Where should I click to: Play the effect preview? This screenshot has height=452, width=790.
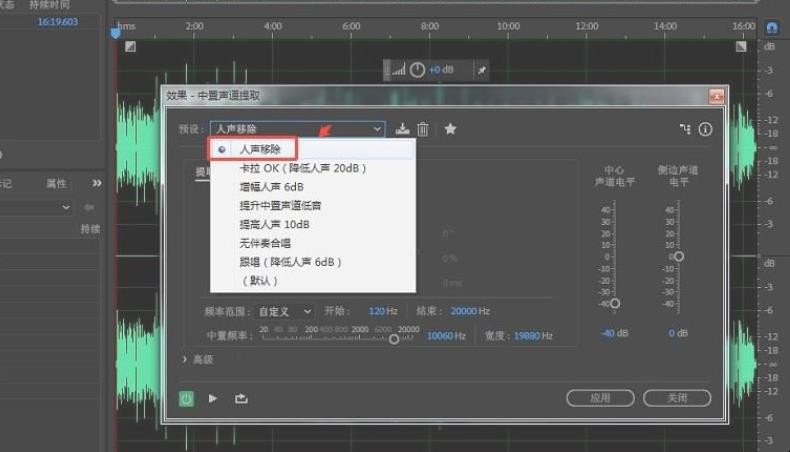click(x=213, y=399)
